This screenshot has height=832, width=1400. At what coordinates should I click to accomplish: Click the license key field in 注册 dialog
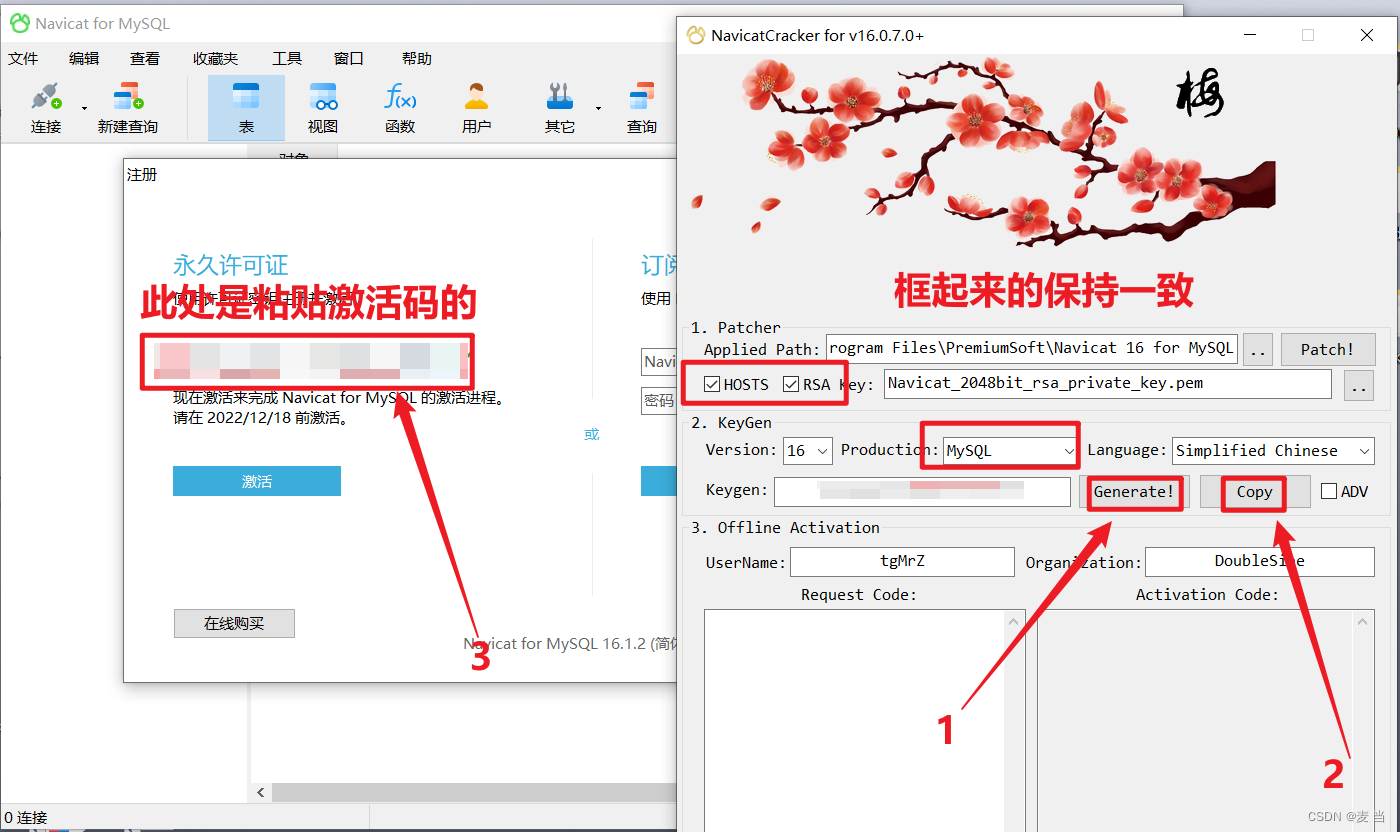(307, 360)
